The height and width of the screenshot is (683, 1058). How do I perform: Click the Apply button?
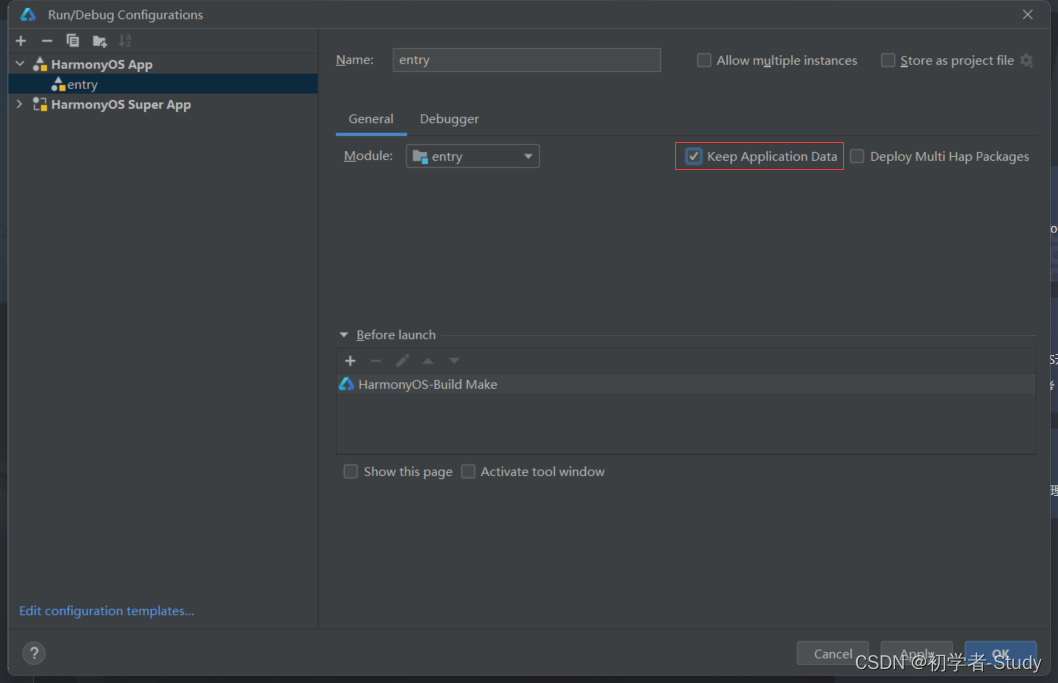click(916, 653)
